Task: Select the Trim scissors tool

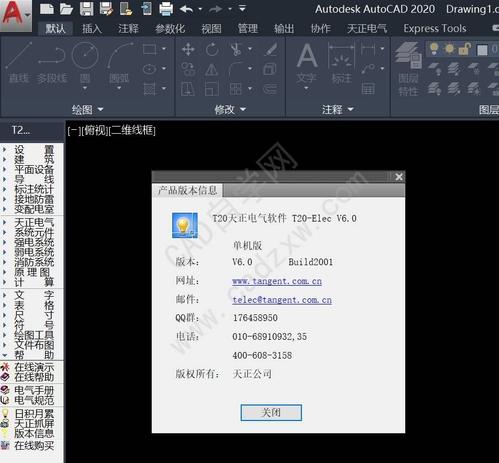Action: pyautogui.click(x=236, y=50)
